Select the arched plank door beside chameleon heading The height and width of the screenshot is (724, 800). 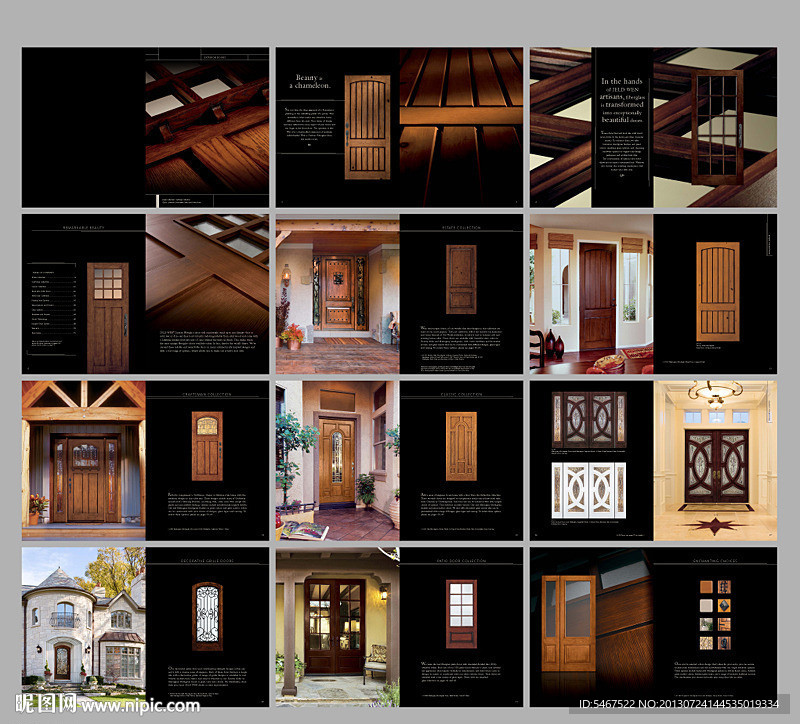[367, 128]
